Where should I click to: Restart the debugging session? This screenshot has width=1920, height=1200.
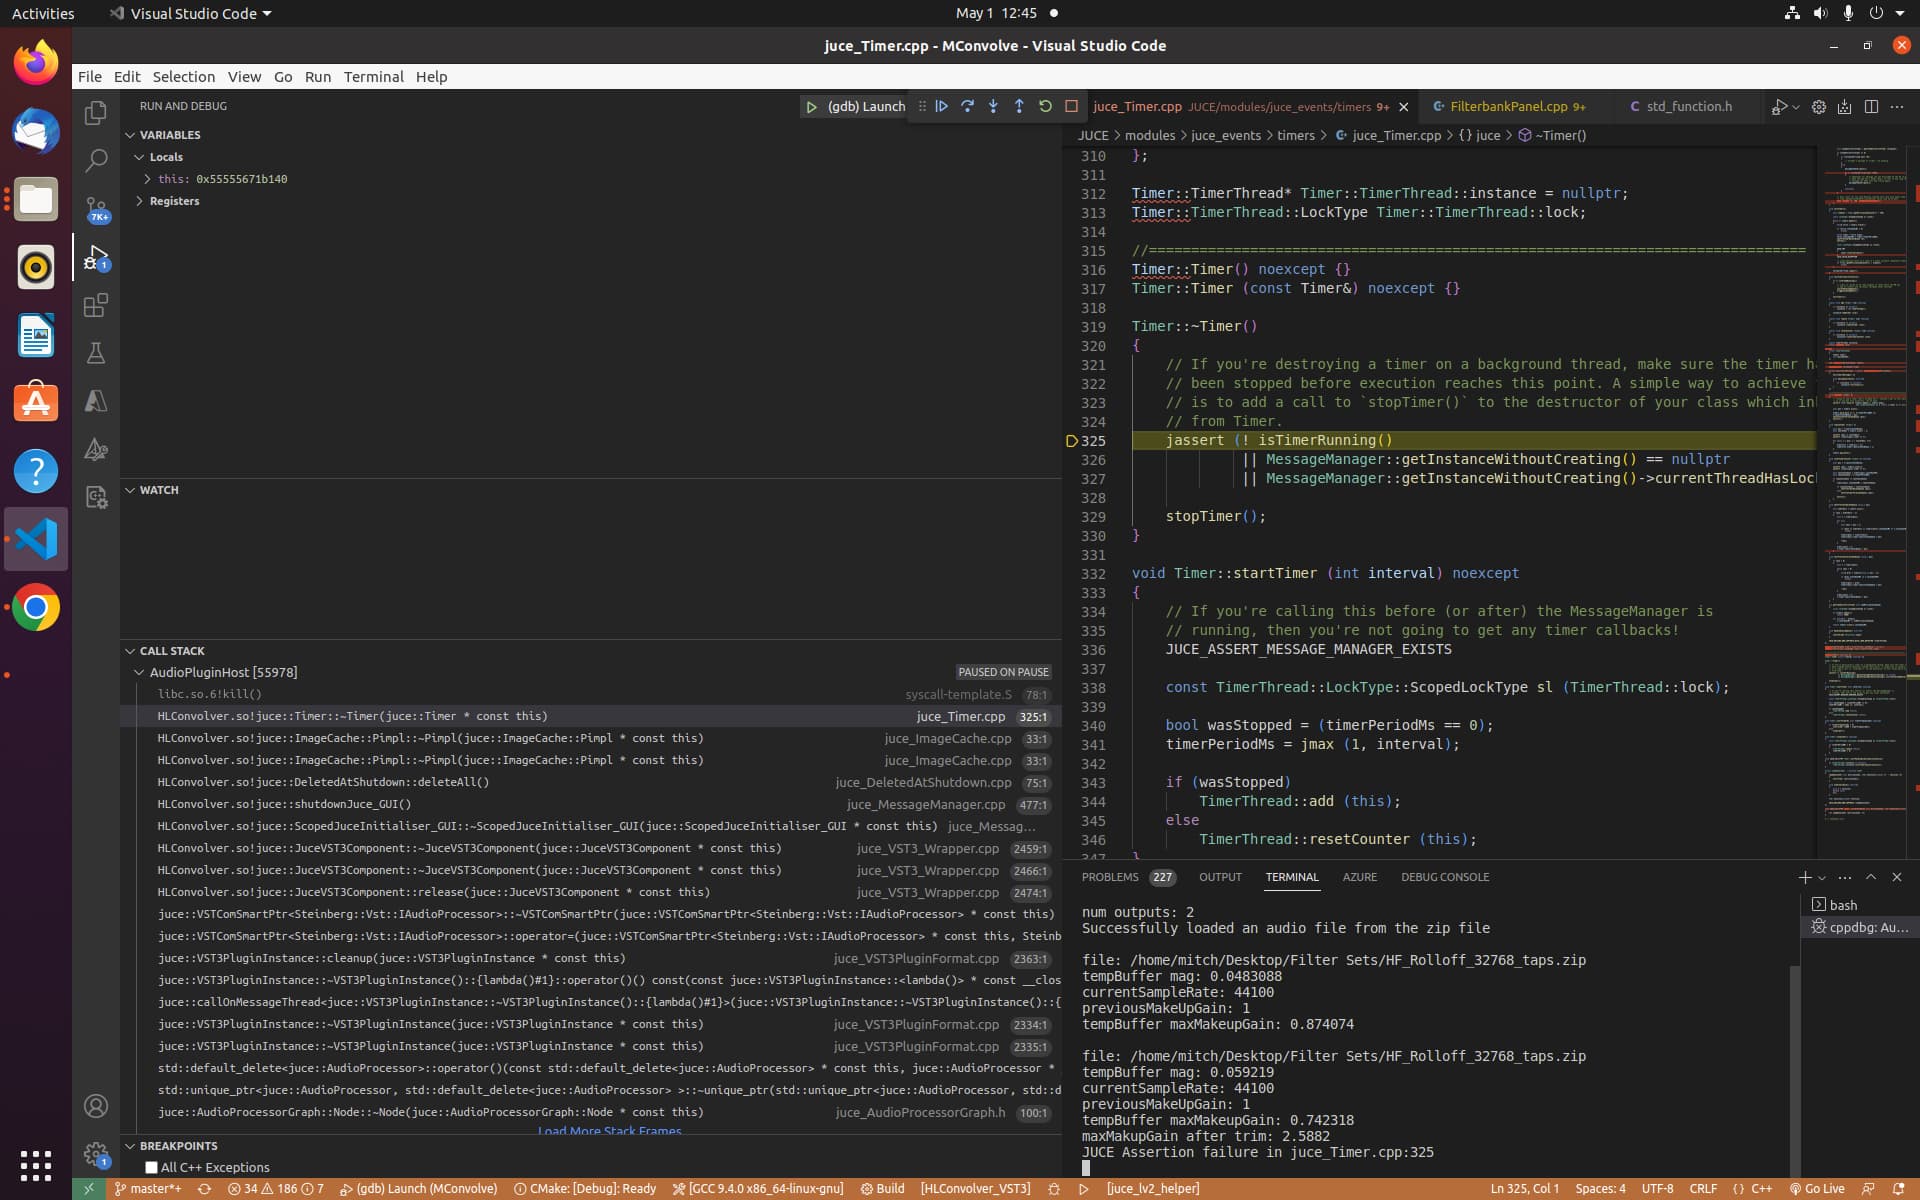[1045, 106]
